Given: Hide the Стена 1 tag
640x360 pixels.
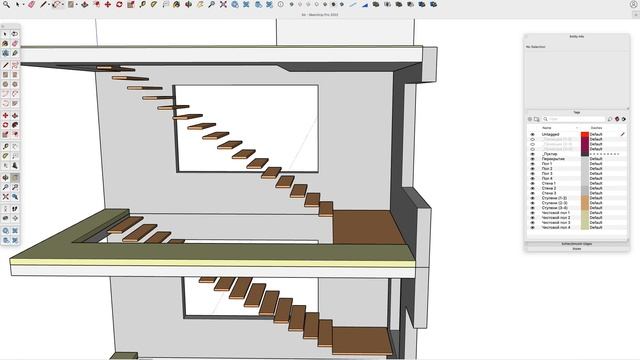Looking at the screenshot, I should [x=532, y=183].
